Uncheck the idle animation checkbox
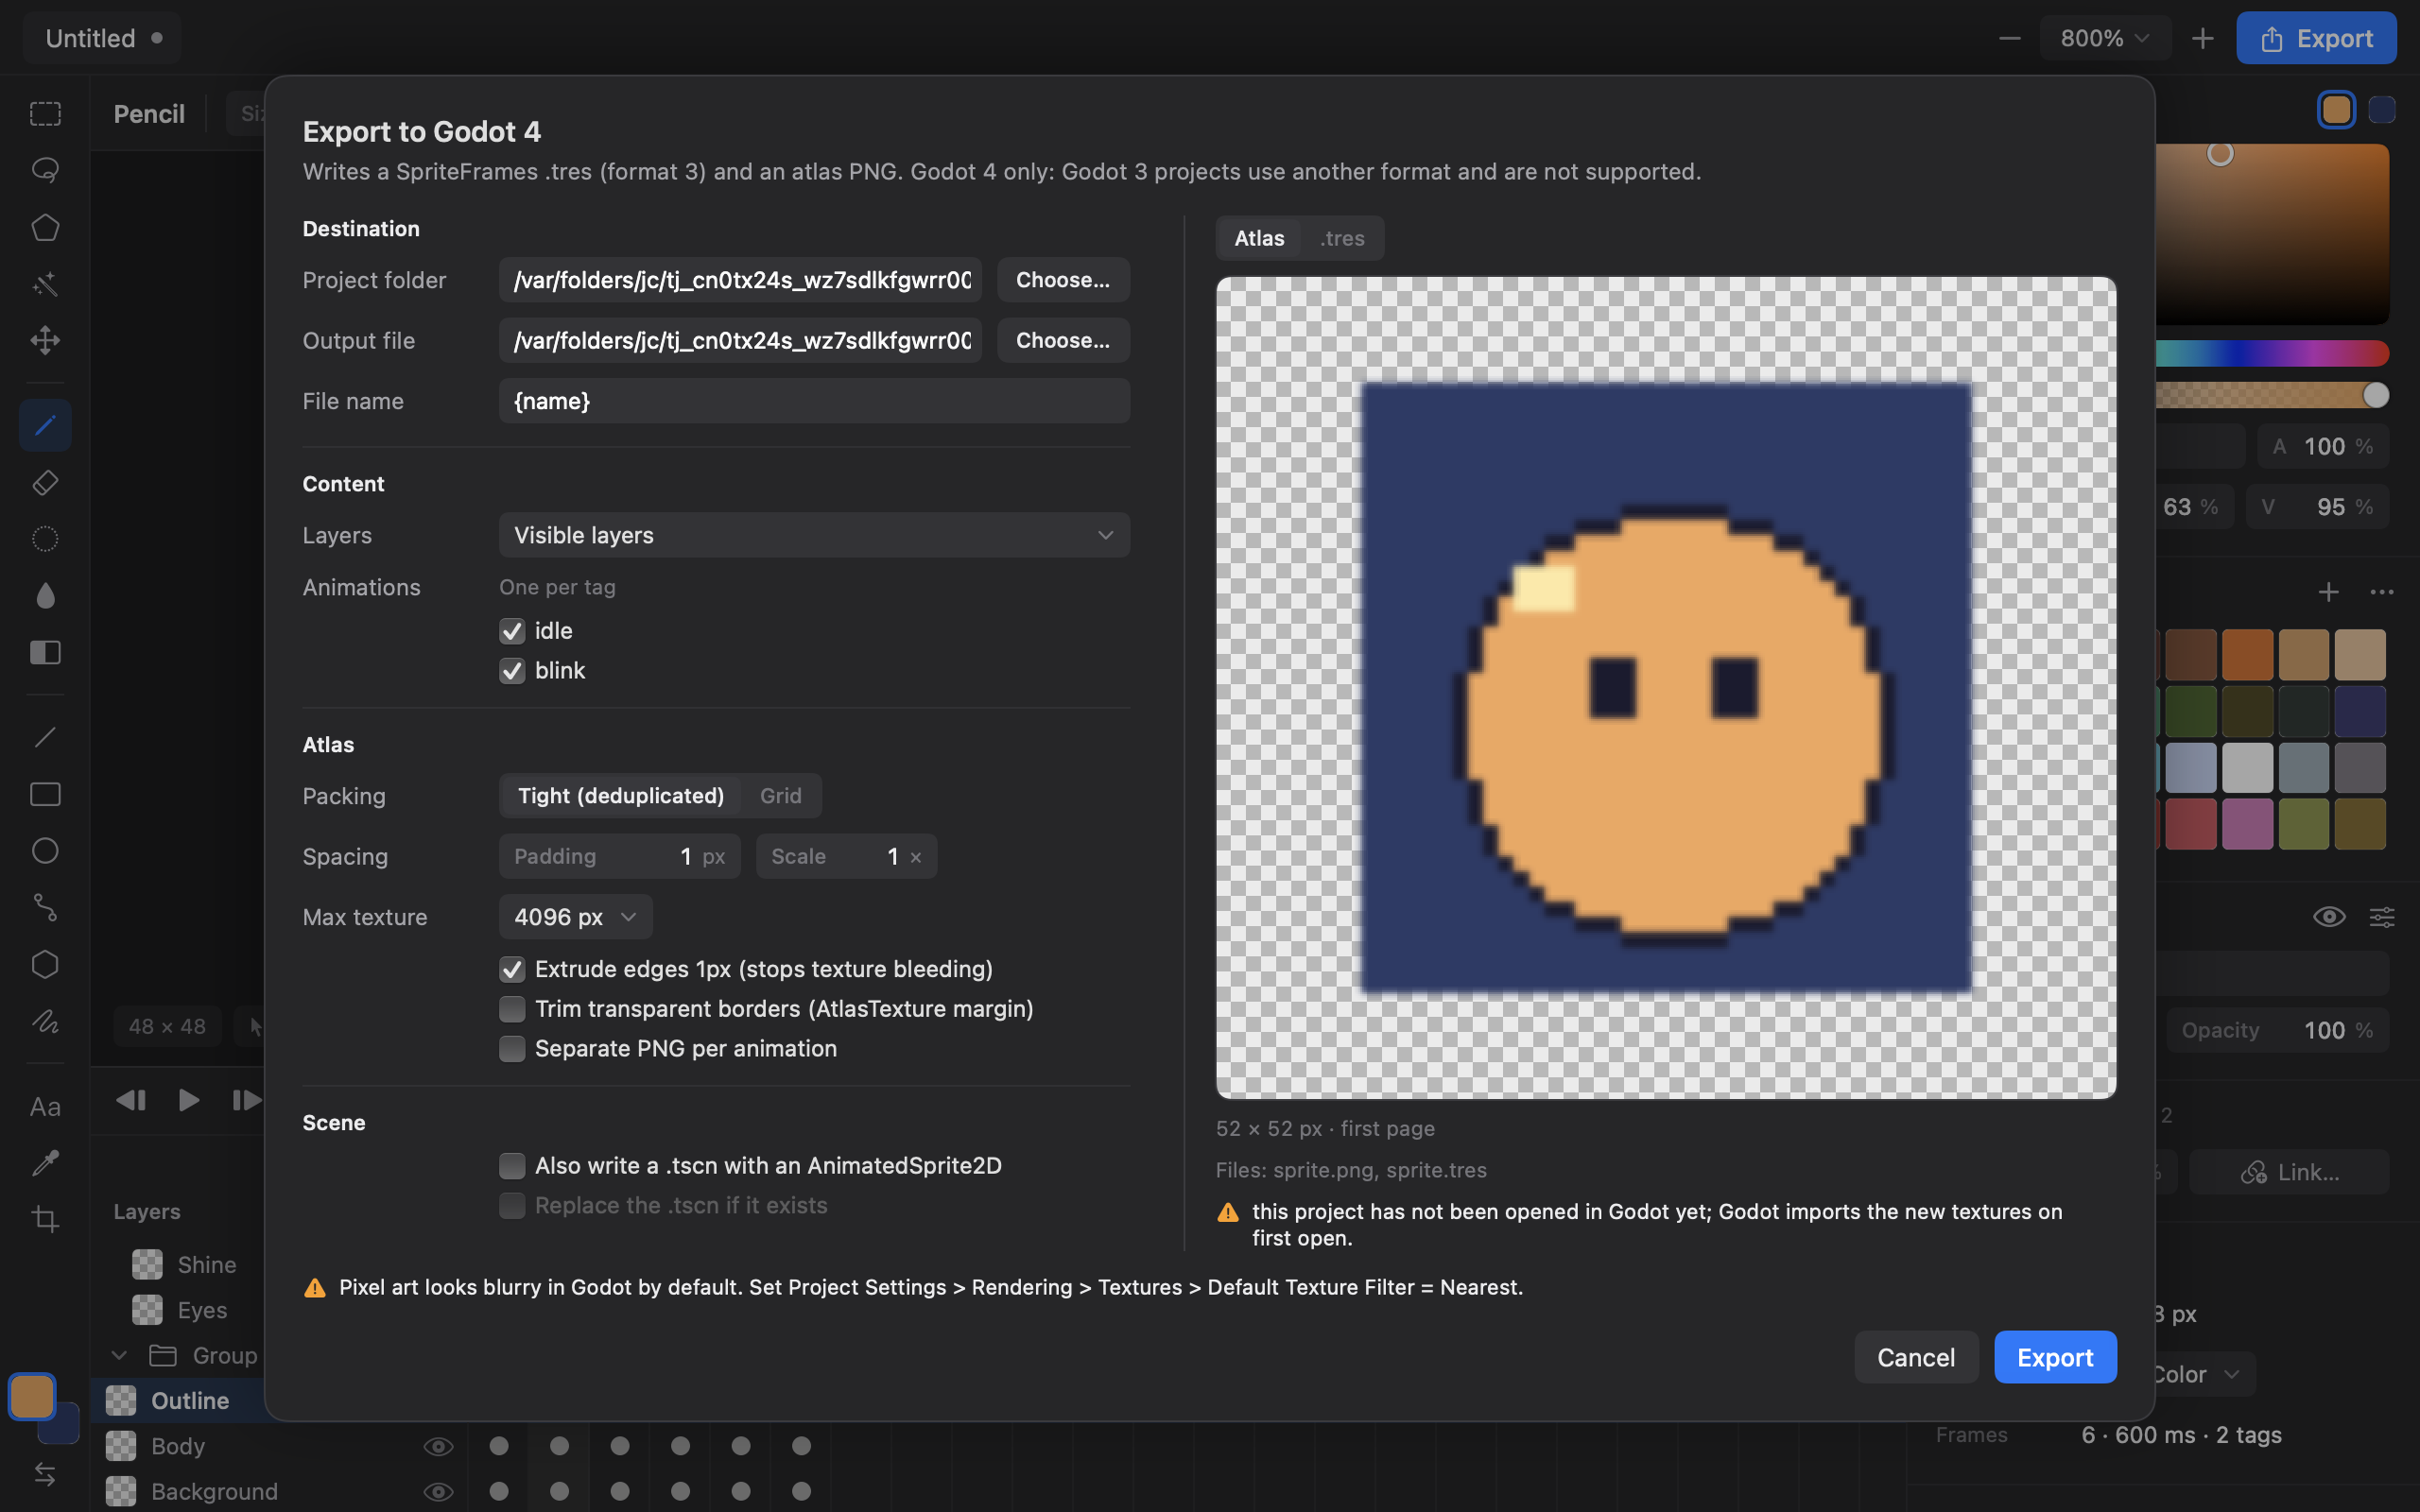This screenshot has width=2420, height=1512. point(512,631)
